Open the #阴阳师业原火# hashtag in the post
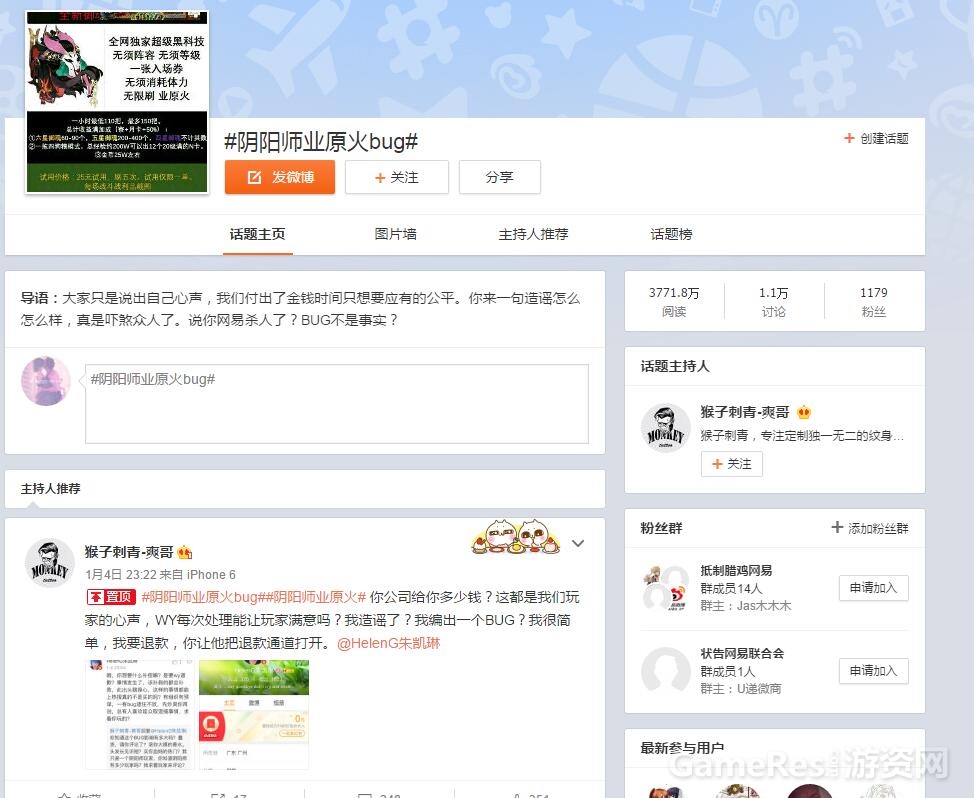 pyautogui.click(x=316, y=597)
